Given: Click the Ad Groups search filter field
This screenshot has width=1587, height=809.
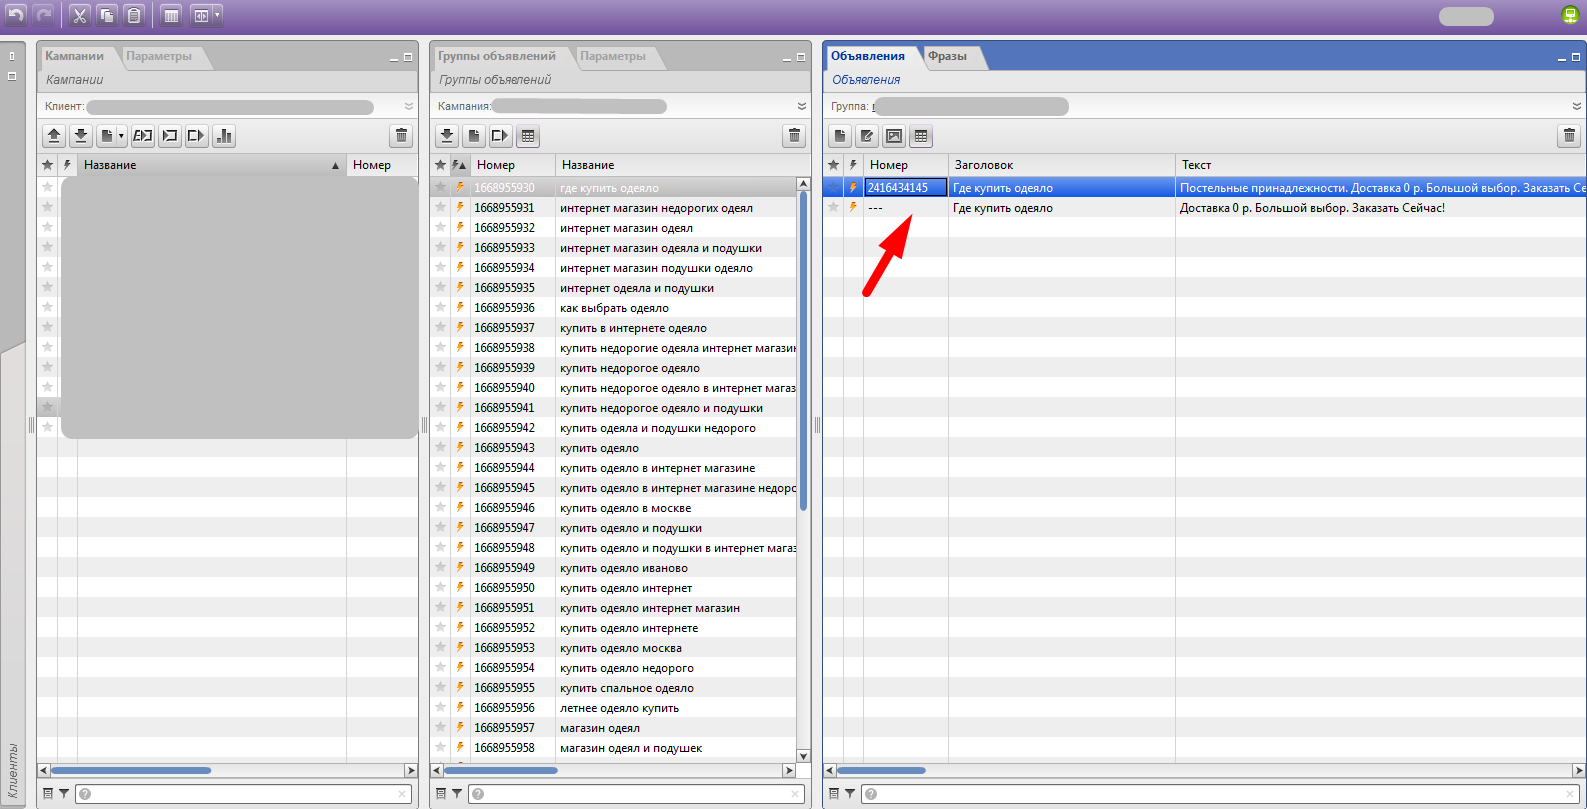Looking at the screenshot, I should (x=637, y=794).
